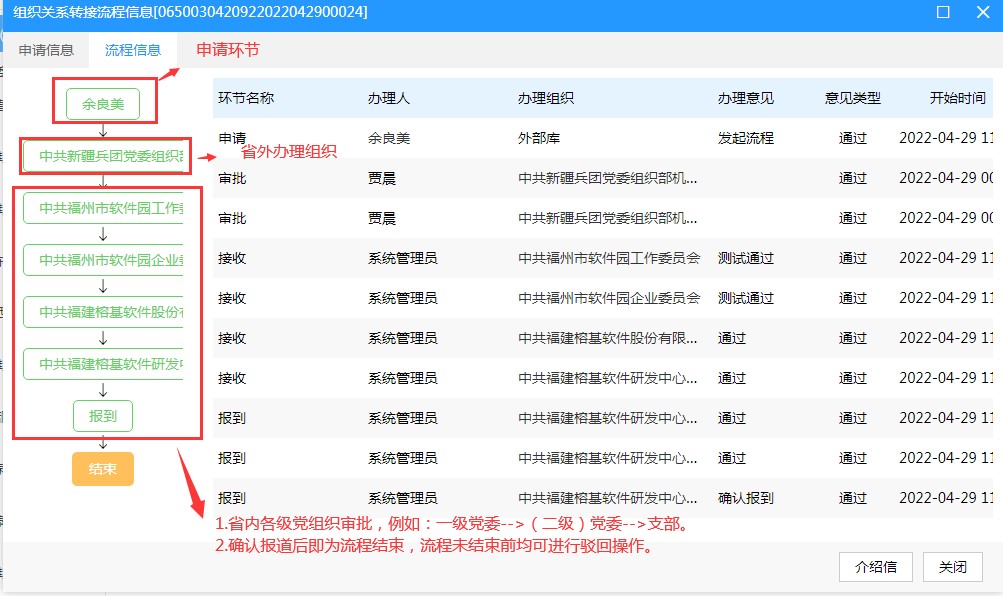This screenshot has height=596, width=1003.
Task: Click the 办理组织 column header
Action: coord(545,98)
